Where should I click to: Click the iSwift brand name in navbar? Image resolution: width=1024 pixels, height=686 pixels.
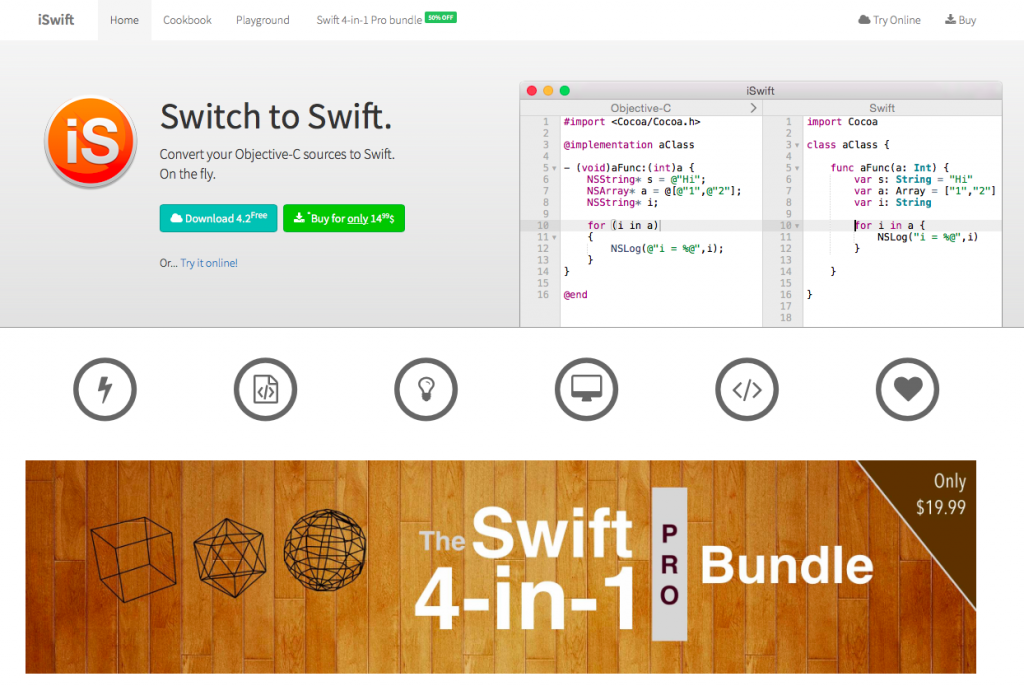(x=55, y=20)
